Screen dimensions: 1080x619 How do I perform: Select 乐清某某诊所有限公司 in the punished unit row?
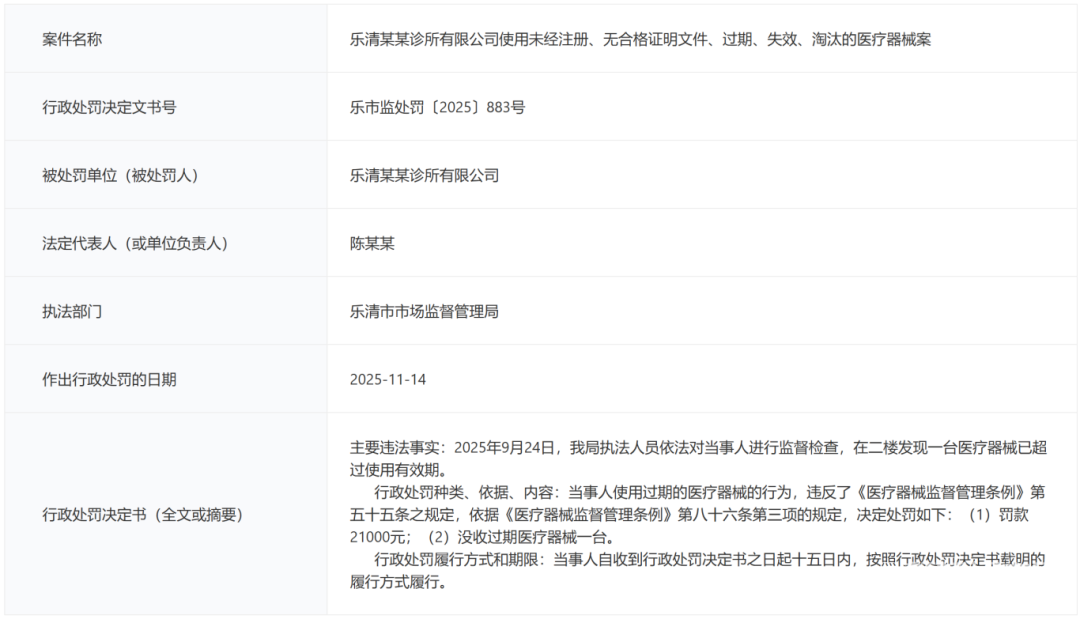424,175
